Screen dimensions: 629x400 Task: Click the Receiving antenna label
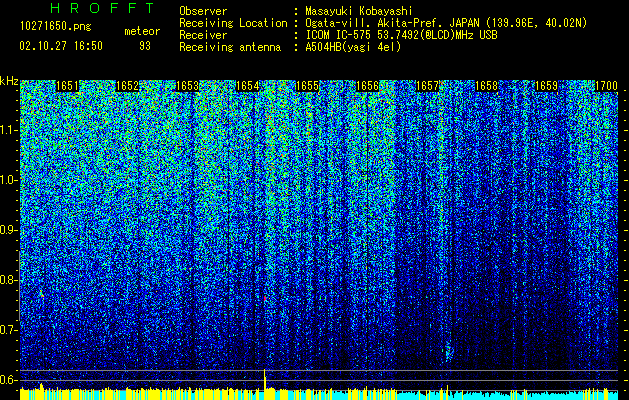pos(230,47)
